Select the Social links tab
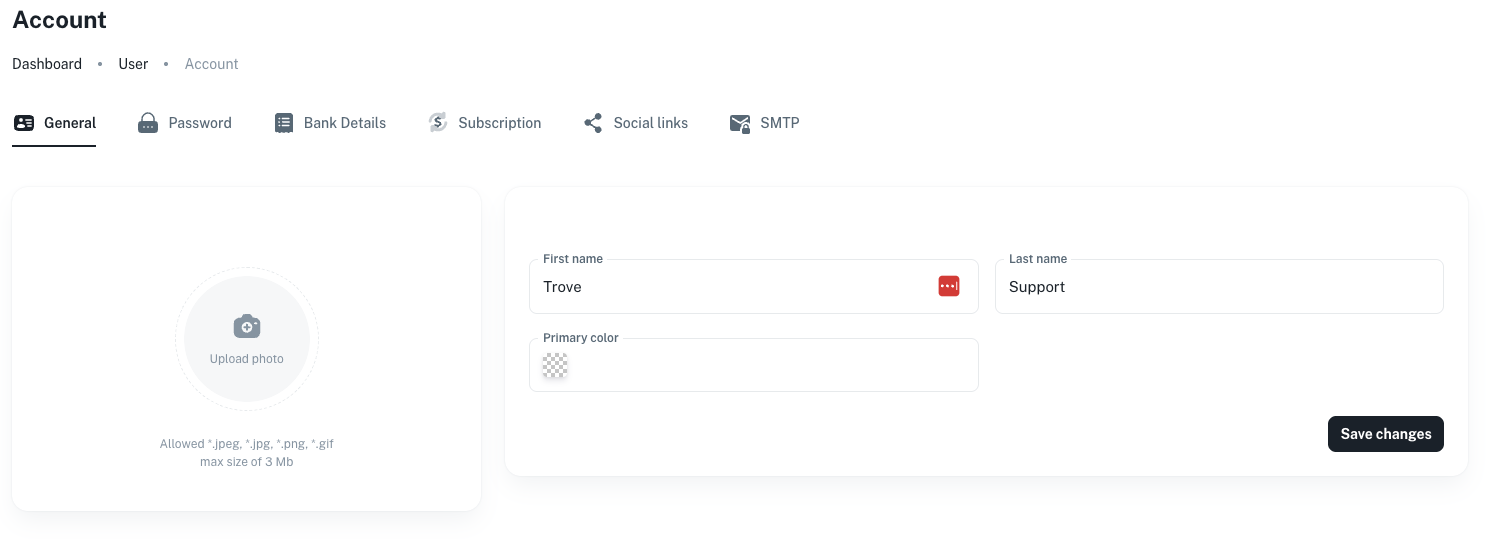This screenshot has width=1488, height=539. [650, 123]
